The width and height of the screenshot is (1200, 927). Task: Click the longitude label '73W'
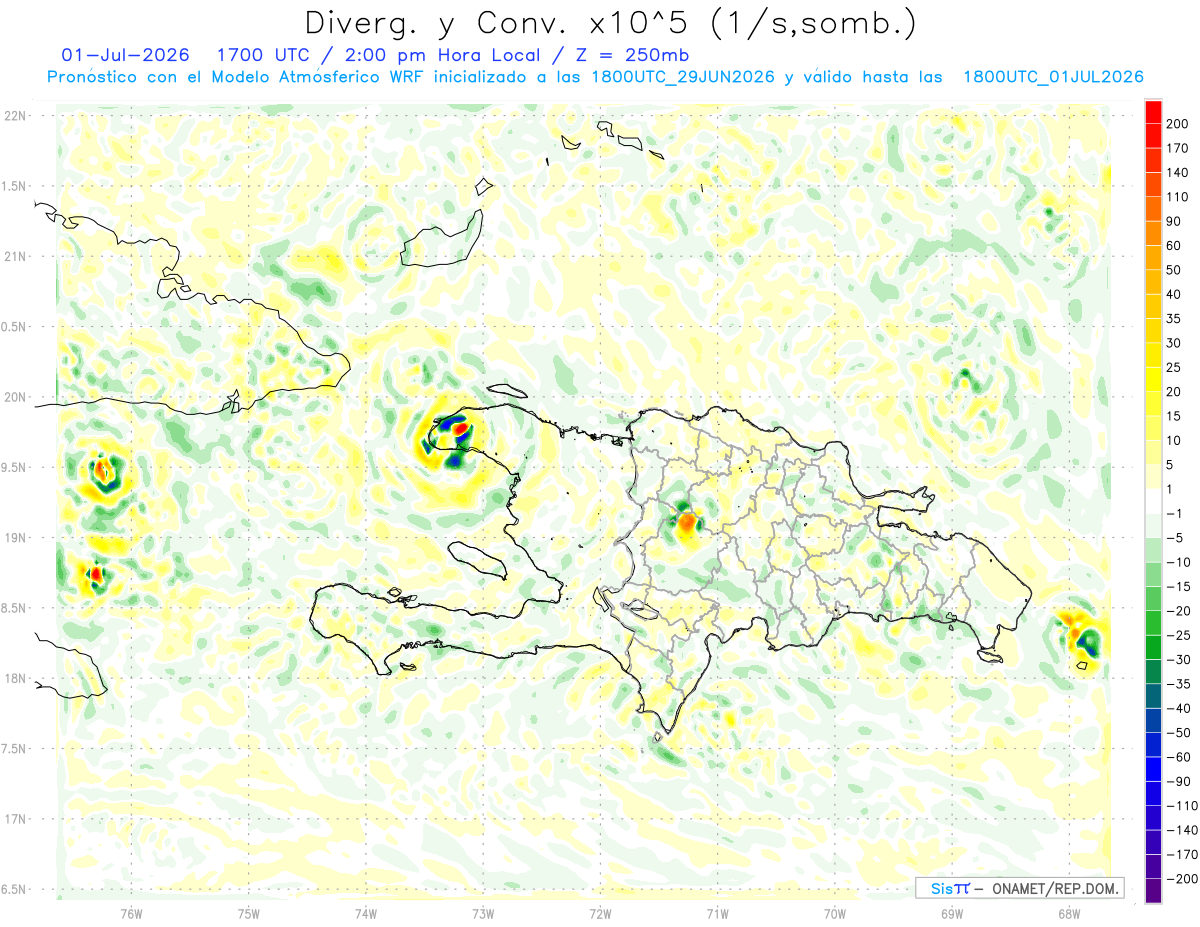click(x=483, y=913)
